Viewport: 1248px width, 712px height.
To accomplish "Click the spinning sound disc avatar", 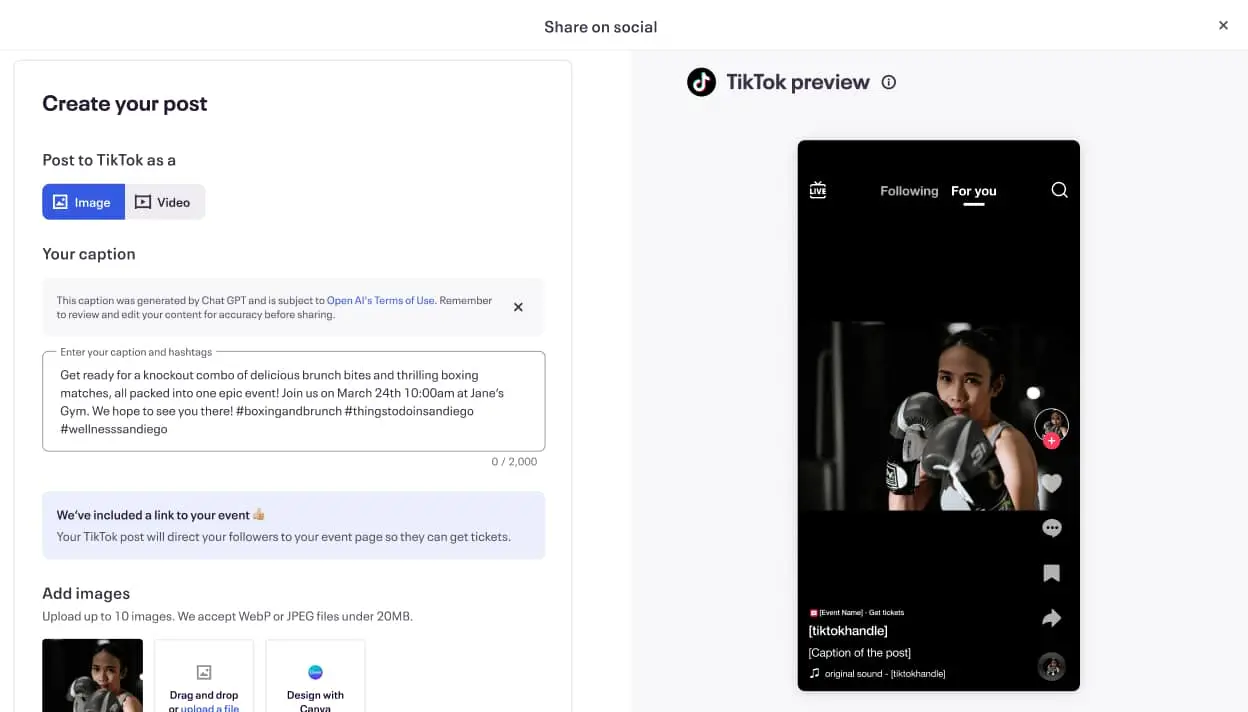I will 1051,666.
